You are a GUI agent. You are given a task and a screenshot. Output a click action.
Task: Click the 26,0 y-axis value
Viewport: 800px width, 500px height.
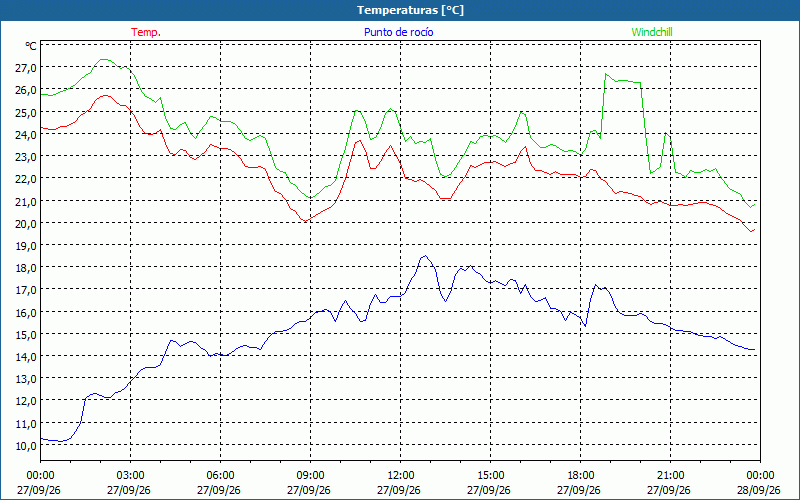[26, 90]
